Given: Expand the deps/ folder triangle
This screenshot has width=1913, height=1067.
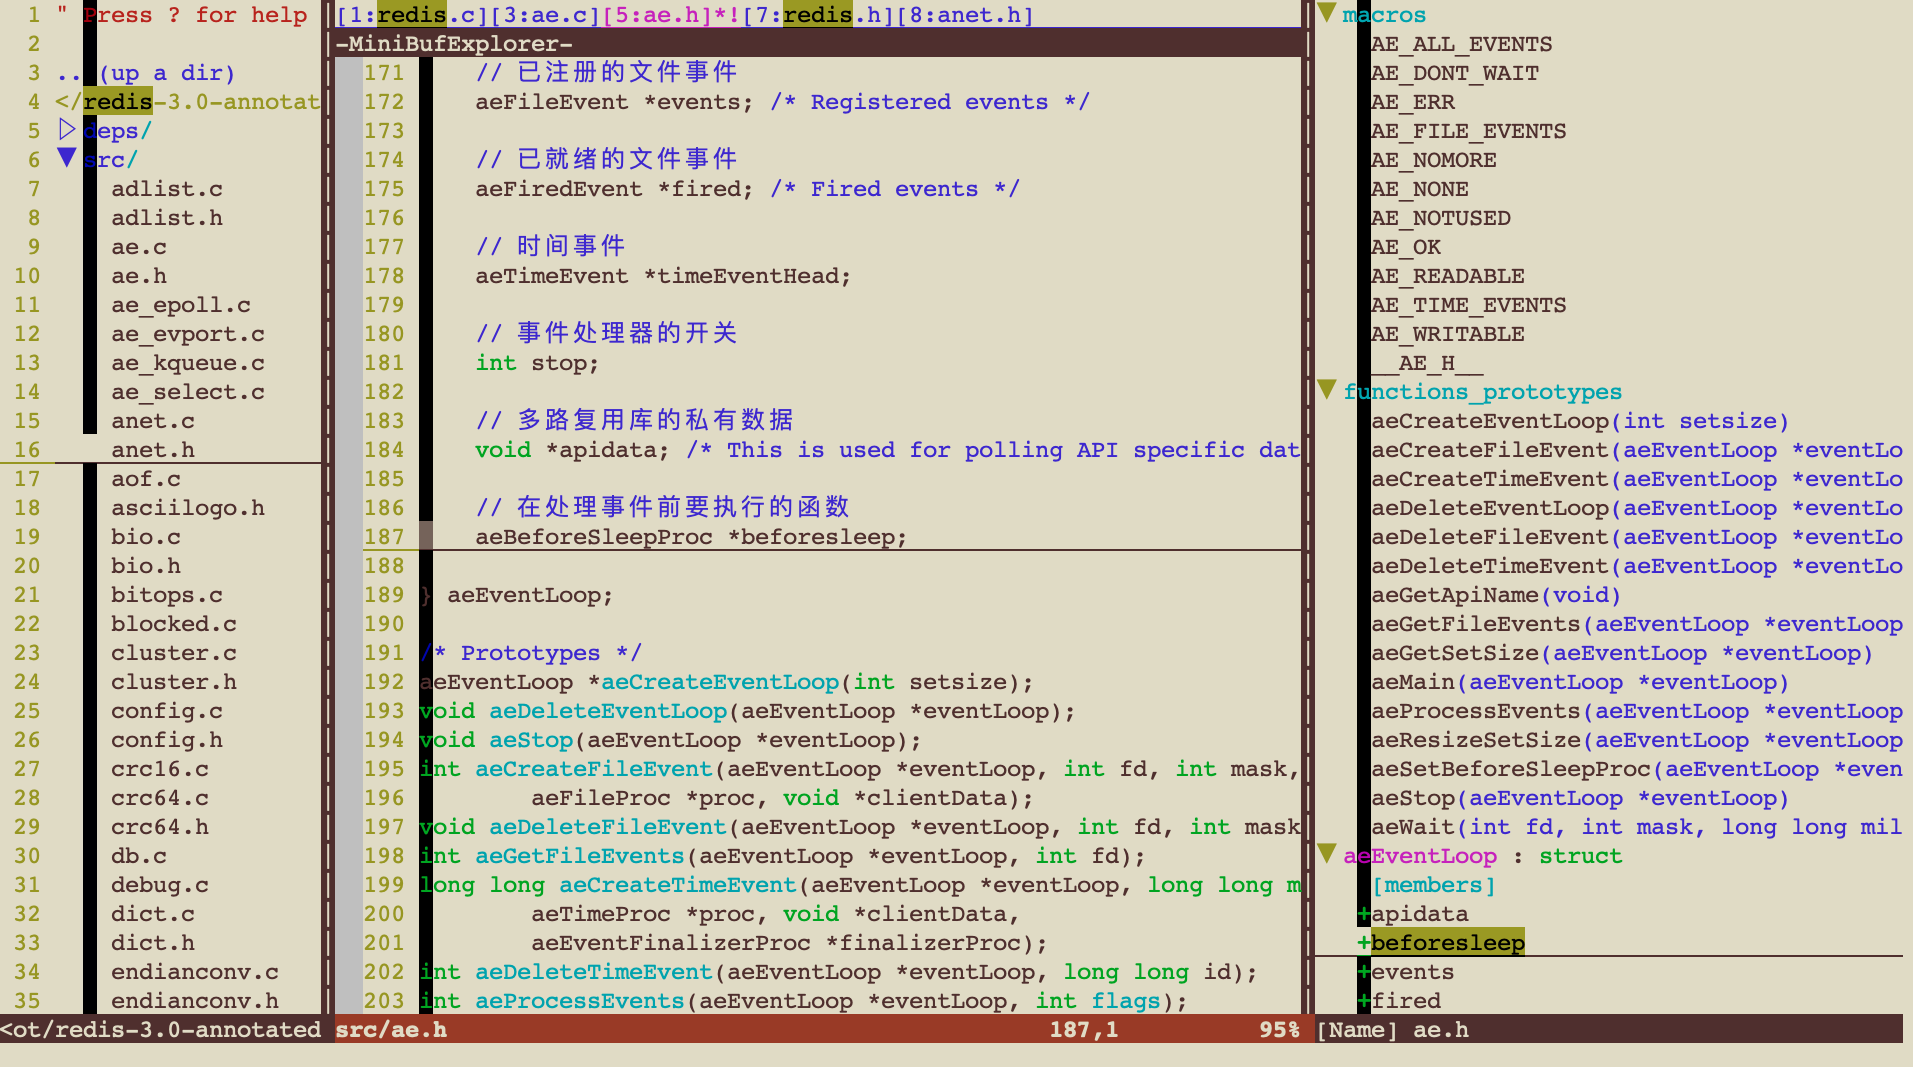Looking at the screenshot, I should 67,130.
